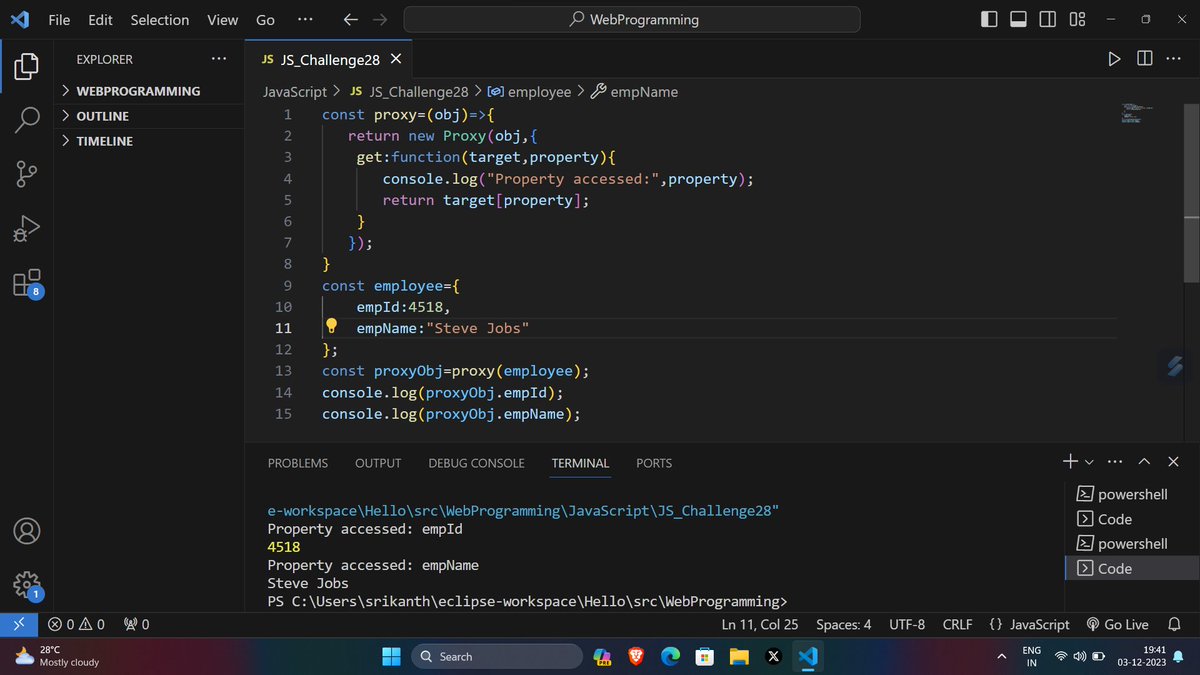1200x675 pixels.
Task: Click the ports forwarded indicator in status bar
Action: 136,624
